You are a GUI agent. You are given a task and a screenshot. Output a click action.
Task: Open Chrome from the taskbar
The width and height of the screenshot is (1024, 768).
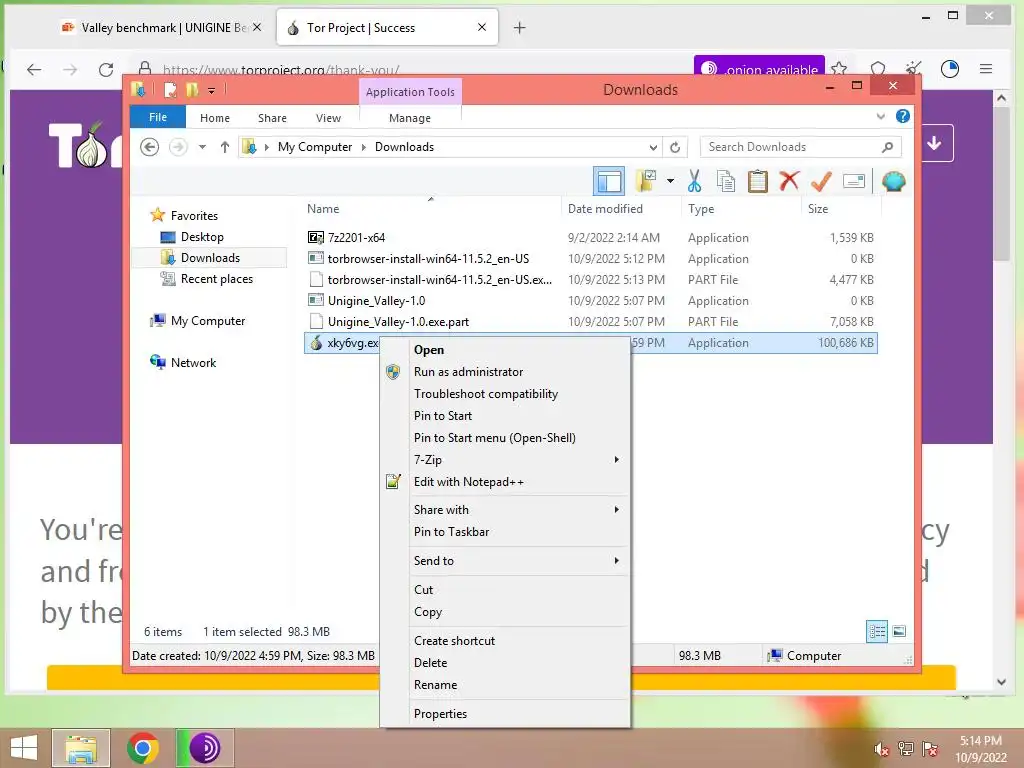pyautogui.click(x=142, y=748)
